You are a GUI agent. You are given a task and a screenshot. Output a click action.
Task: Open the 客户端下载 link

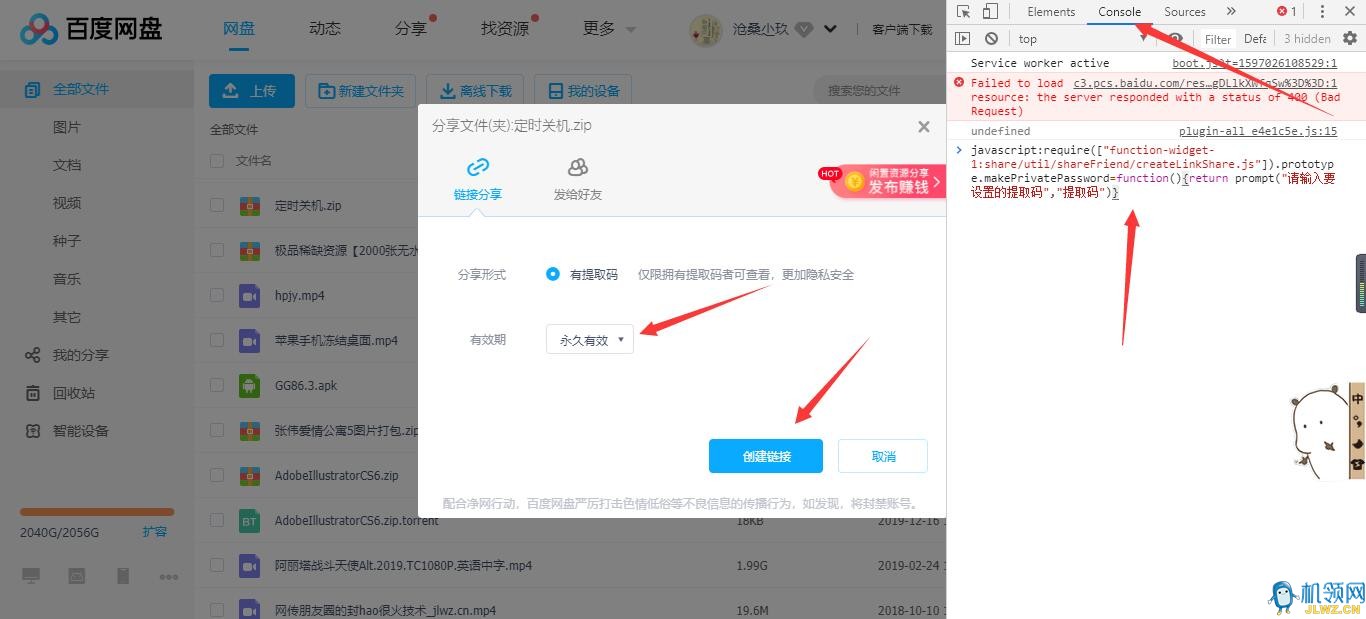click(x=903, y=30)
